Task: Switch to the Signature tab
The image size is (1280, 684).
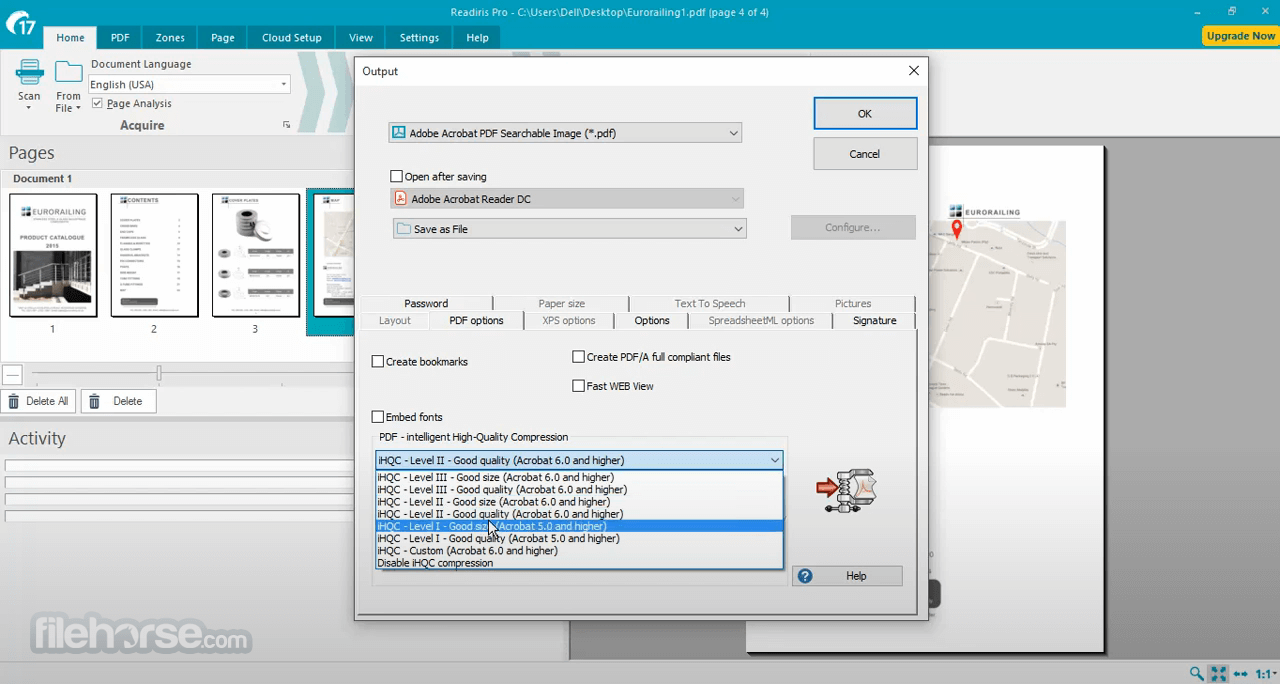Action: coord(874,320)
